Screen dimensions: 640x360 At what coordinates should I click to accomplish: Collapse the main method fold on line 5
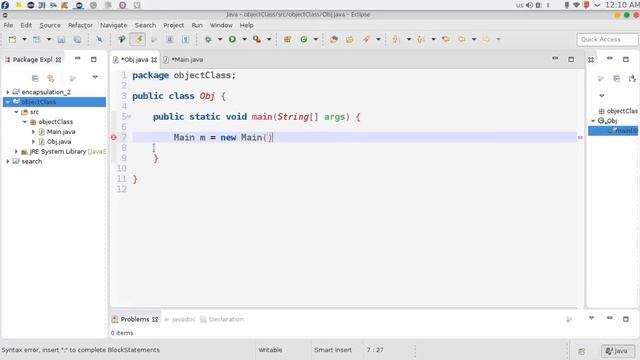tap(129, 116)
